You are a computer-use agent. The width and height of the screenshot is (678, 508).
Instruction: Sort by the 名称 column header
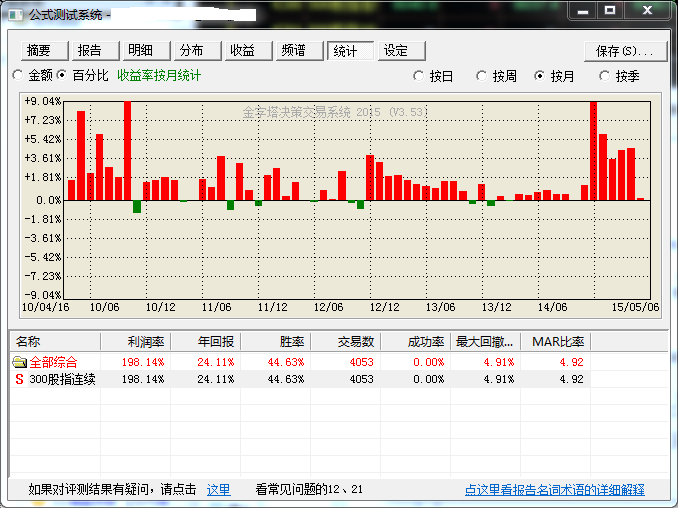pyautogui.click(x=55, y=342)
